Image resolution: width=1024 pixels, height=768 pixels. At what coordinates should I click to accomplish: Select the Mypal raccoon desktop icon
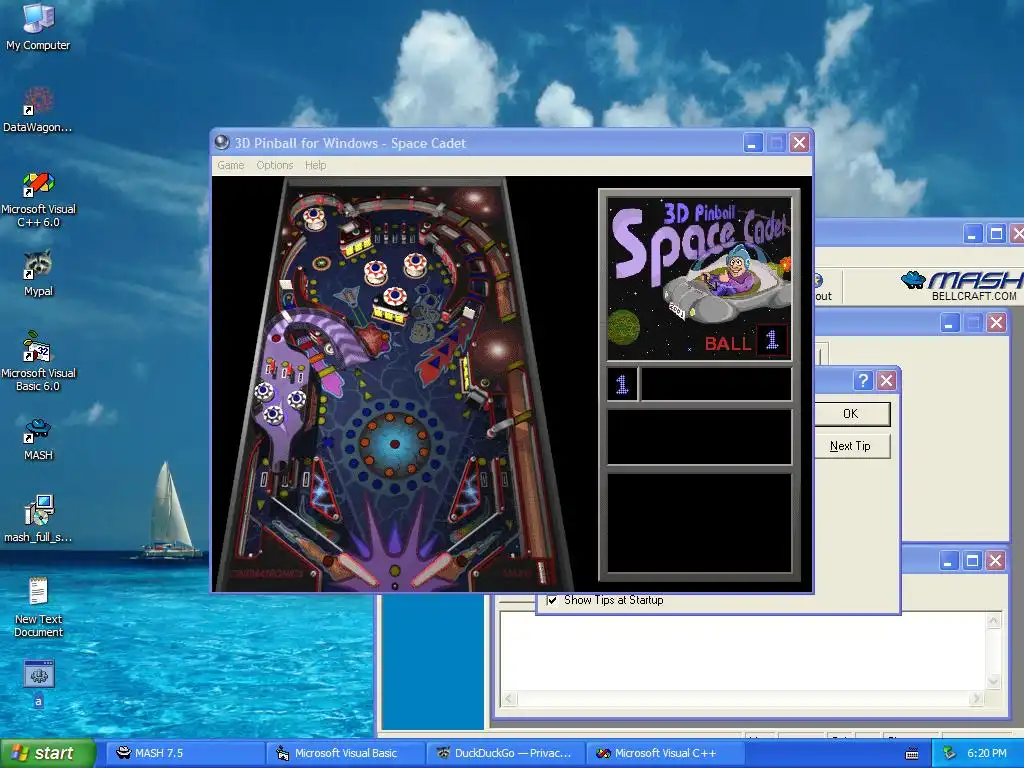(x=38, y=273)
